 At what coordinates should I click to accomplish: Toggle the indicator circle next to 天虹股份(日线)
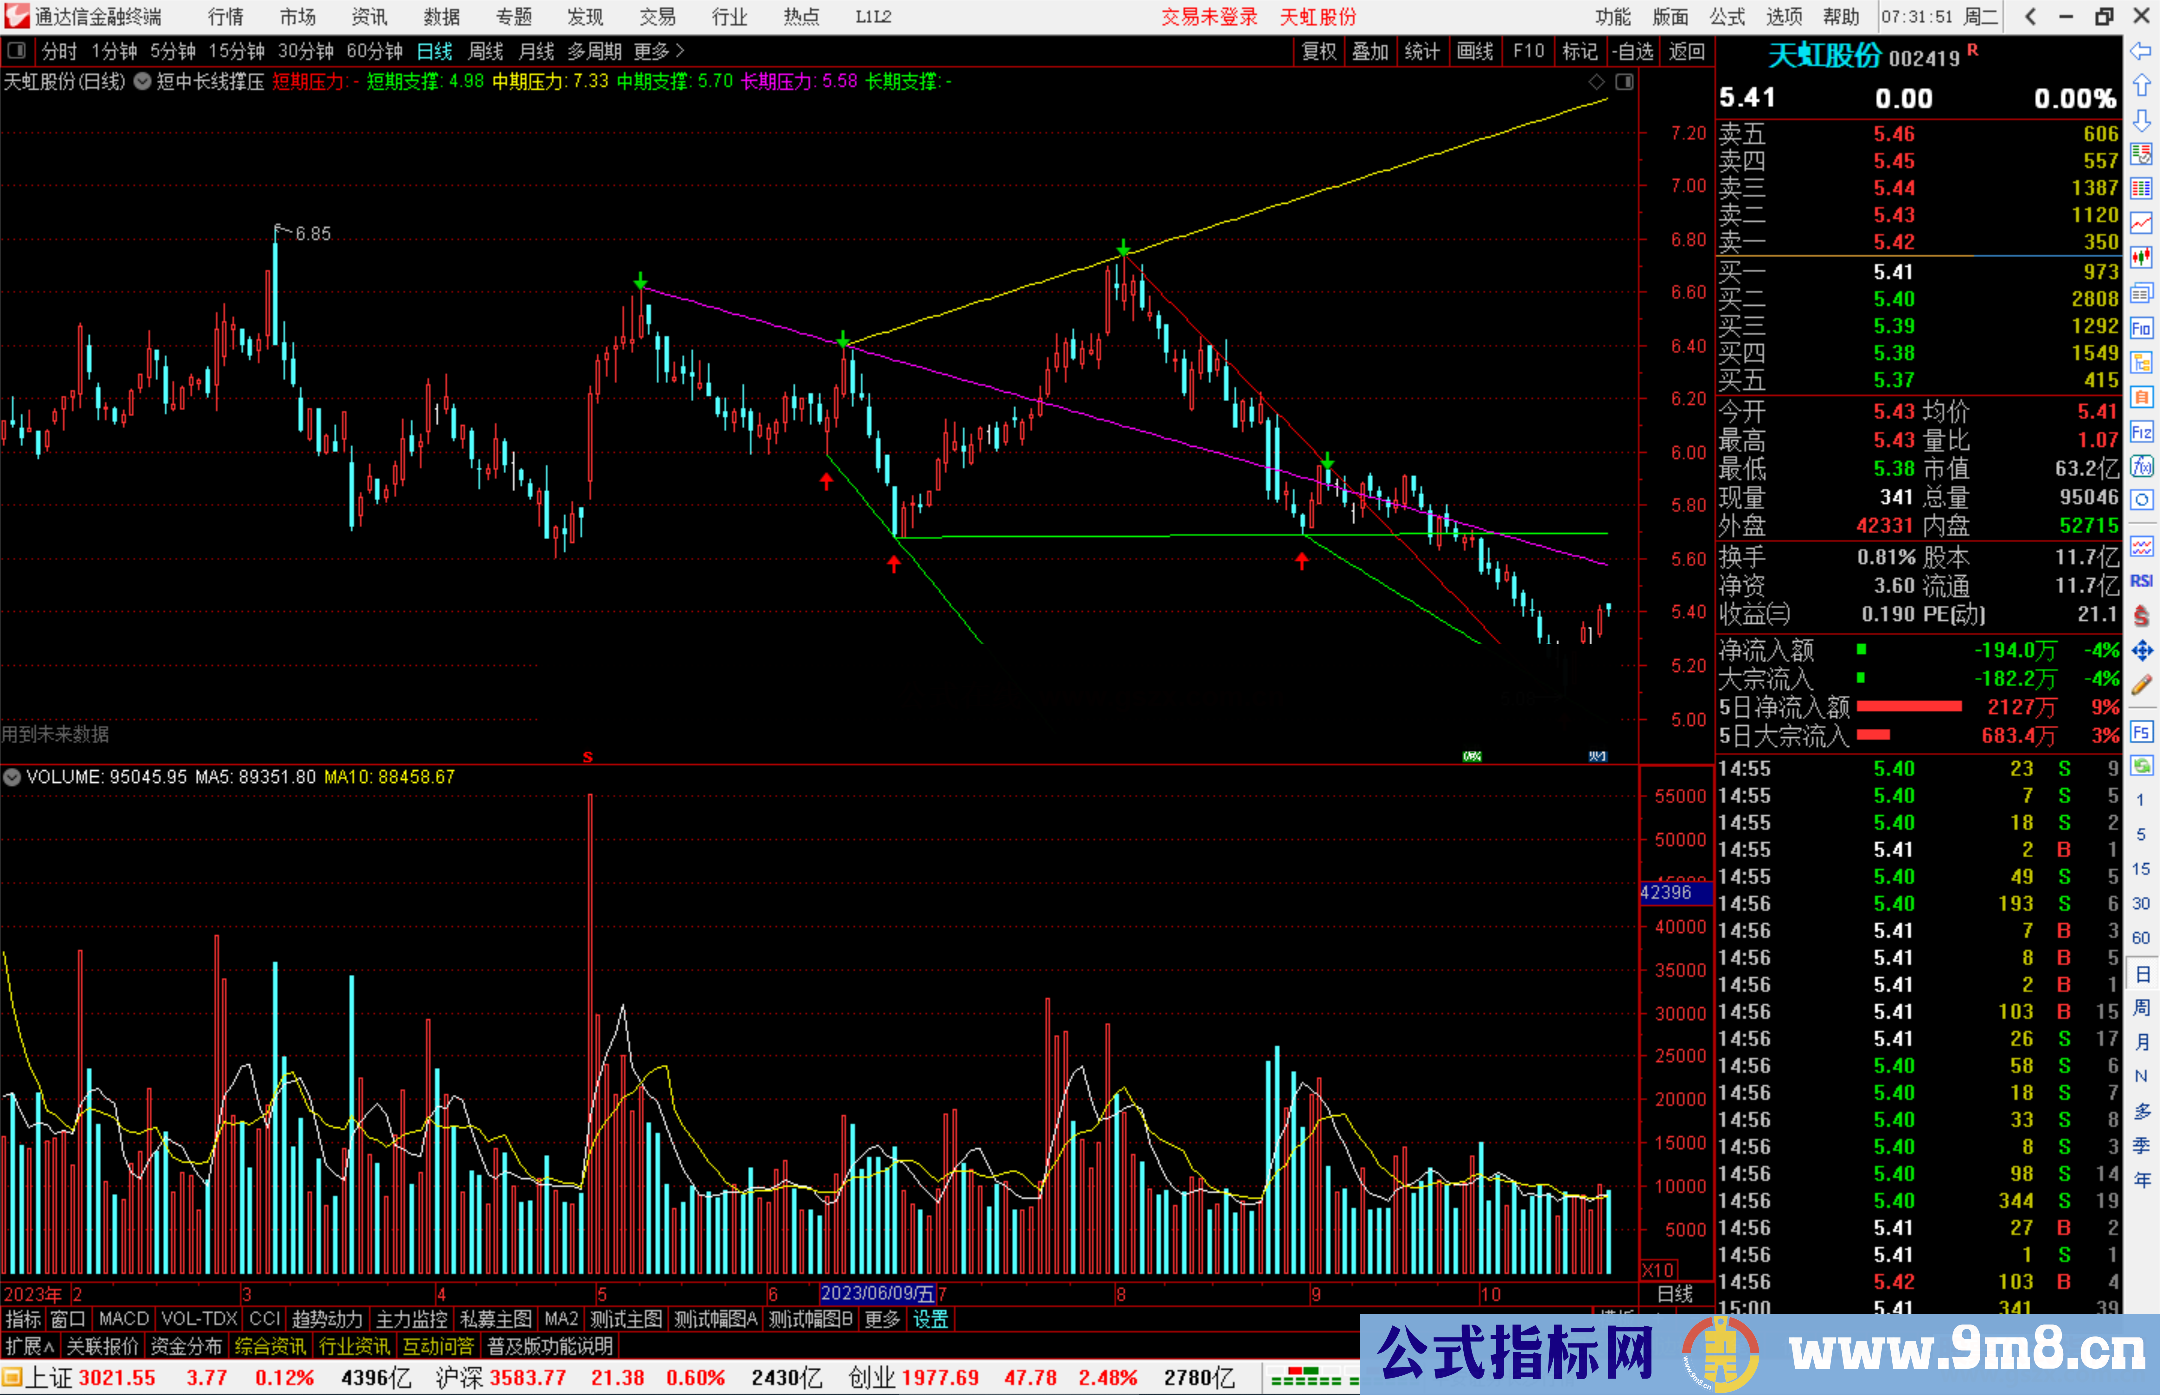142,81
